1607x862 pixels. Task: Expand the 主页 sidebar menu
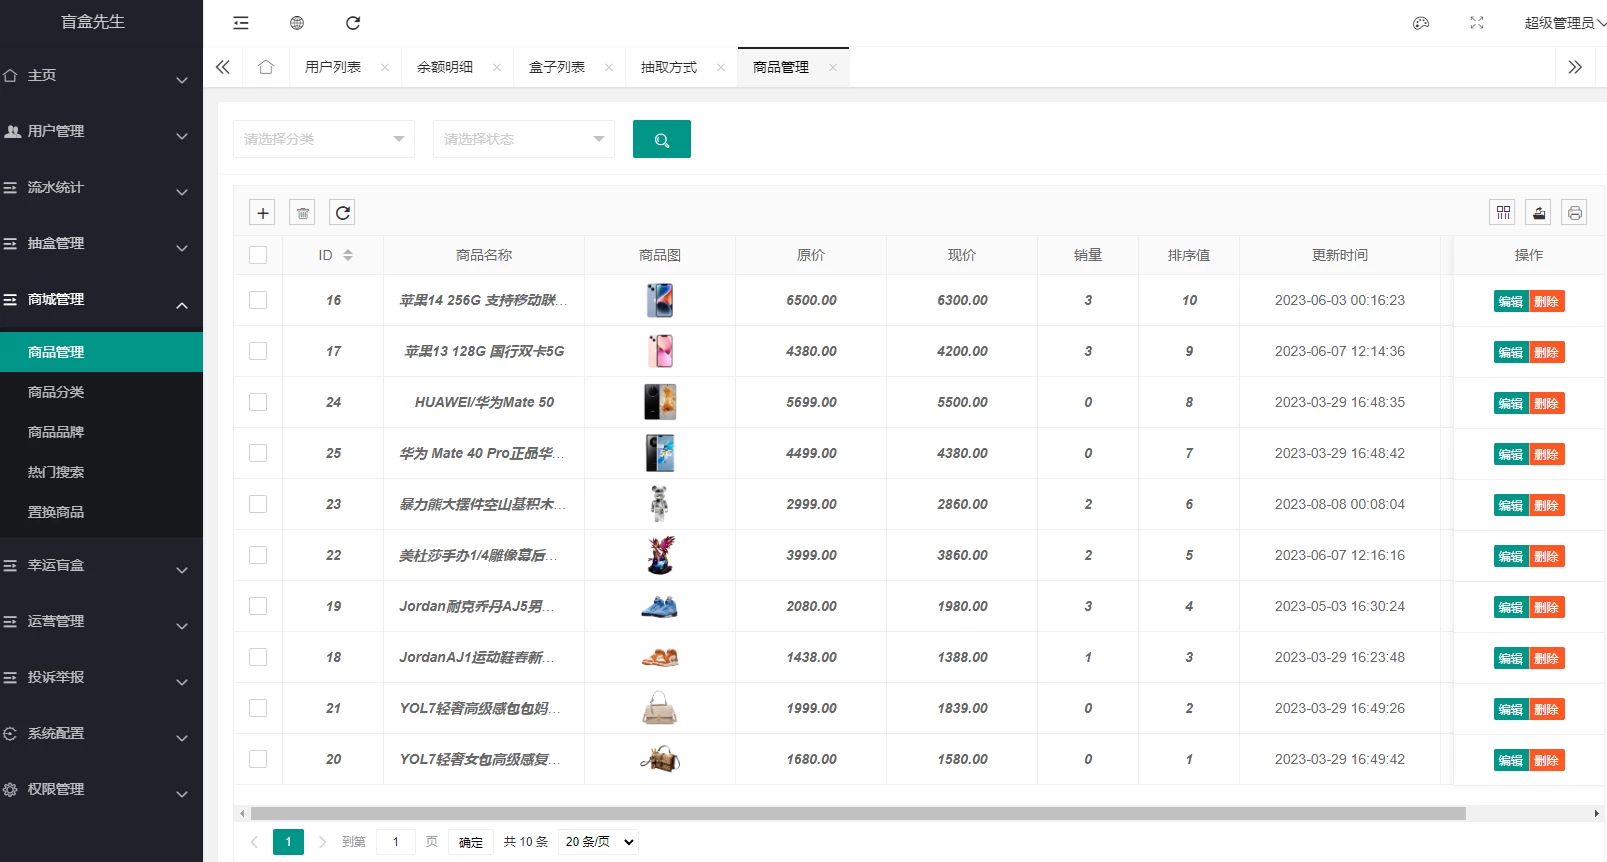101,76
